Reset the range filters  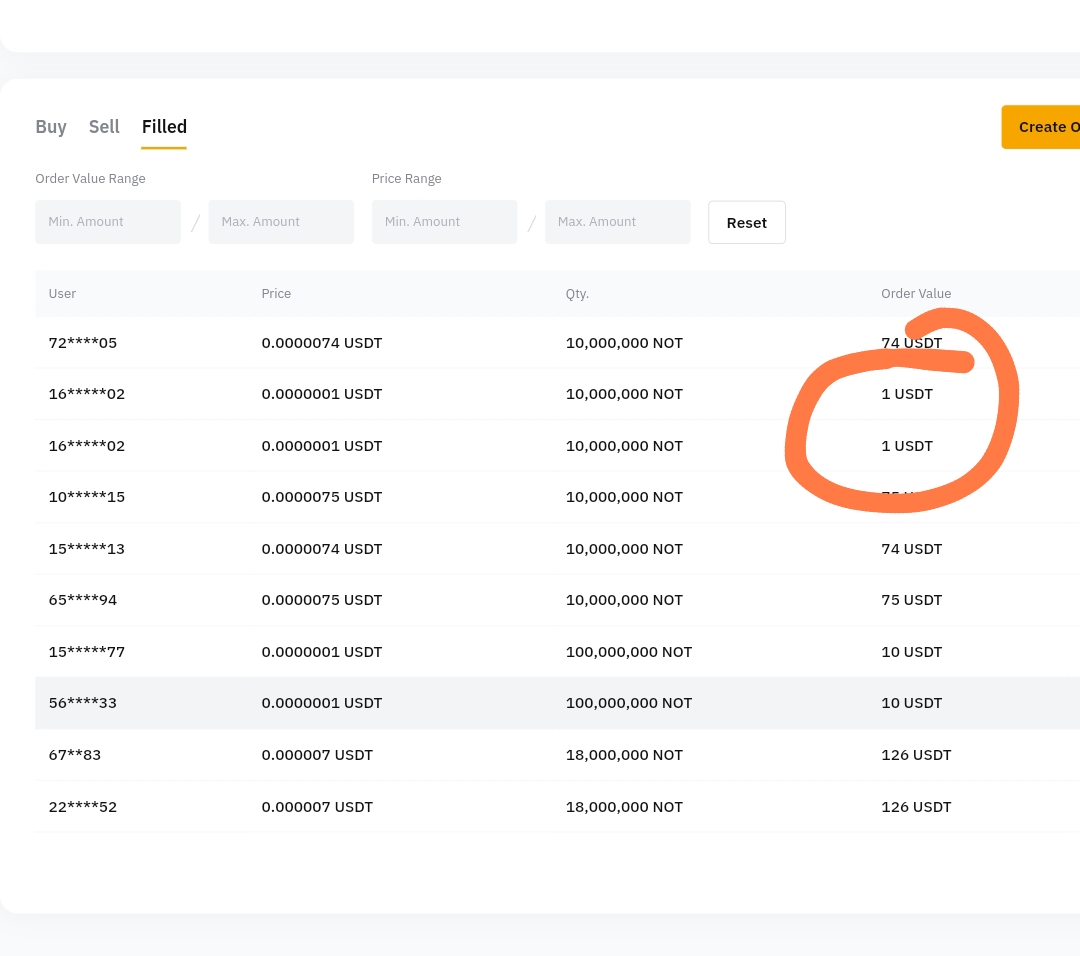[x=747, y=222]
